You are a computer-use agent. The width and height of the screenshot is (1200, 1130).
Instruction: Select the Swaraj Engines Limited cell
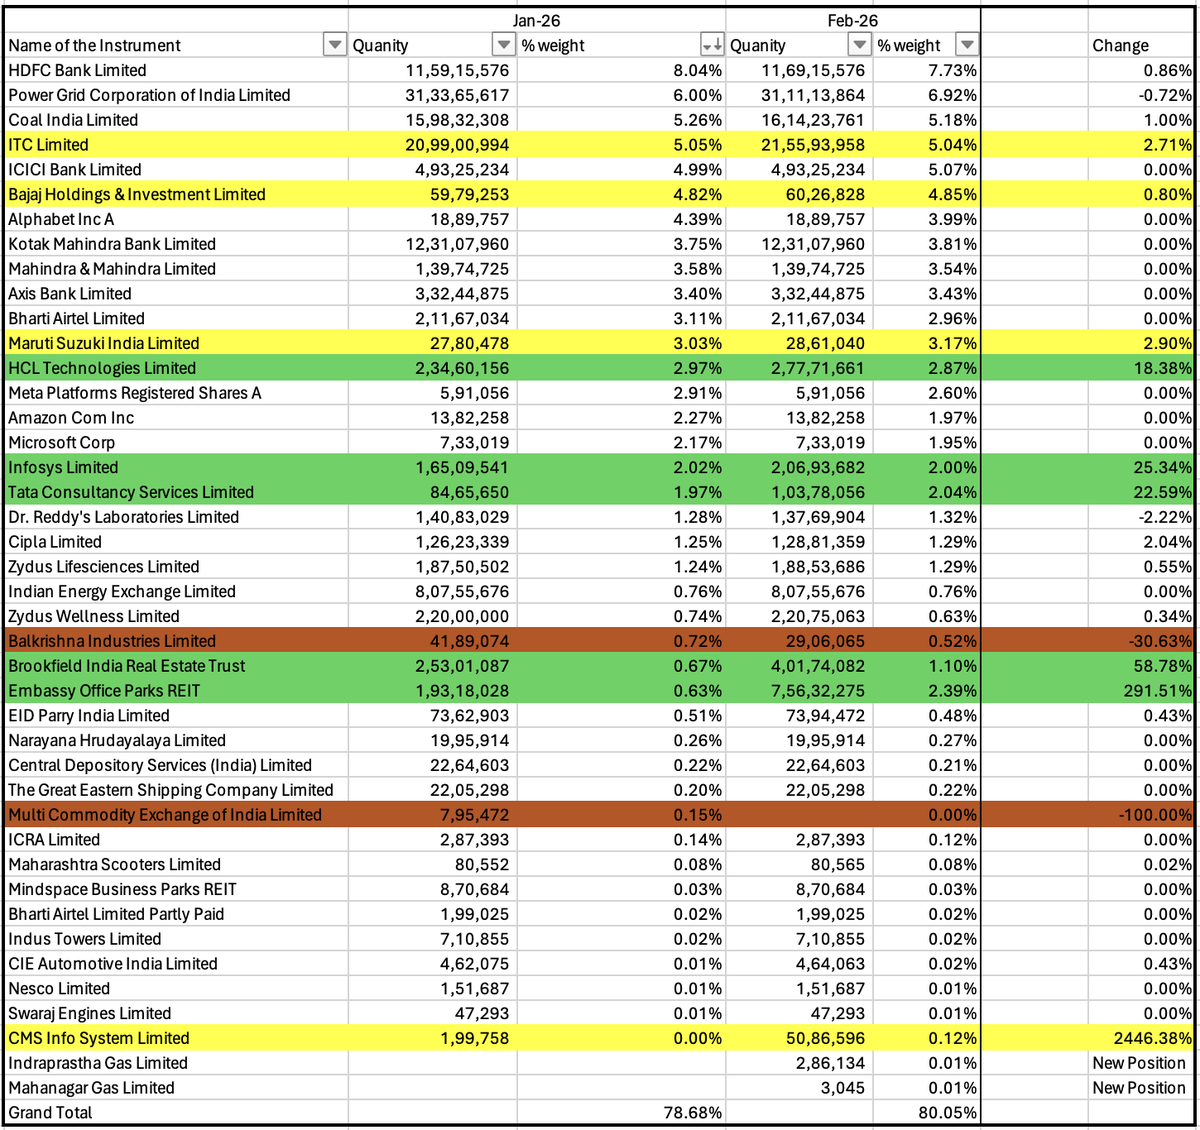click(176, 1013)
